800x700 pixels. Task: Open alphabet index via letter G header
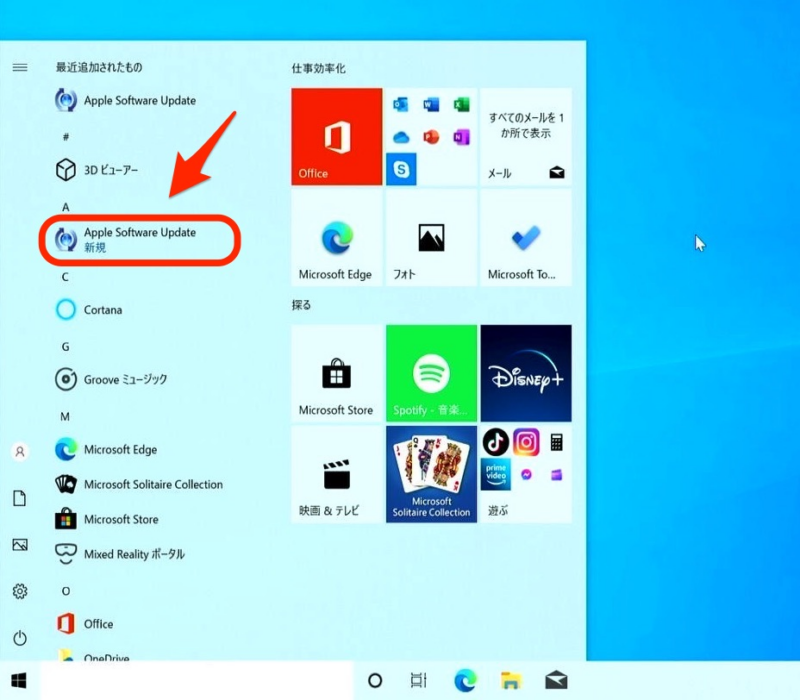pos(65,347)
